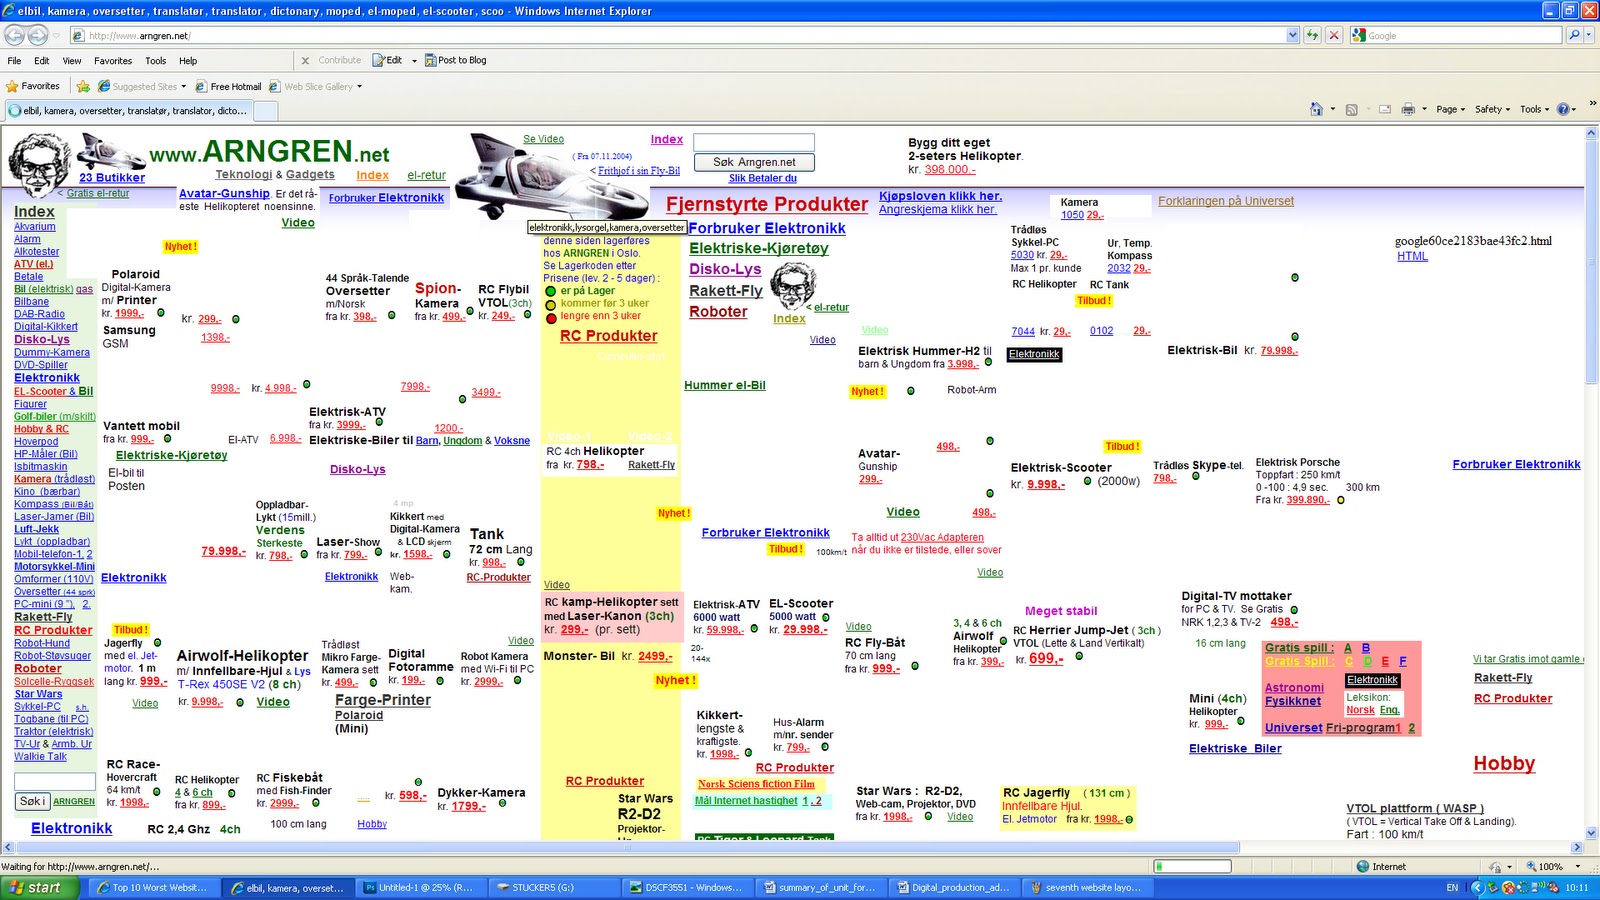Stop page loading with the red X icon

[x=1334, y=35]
